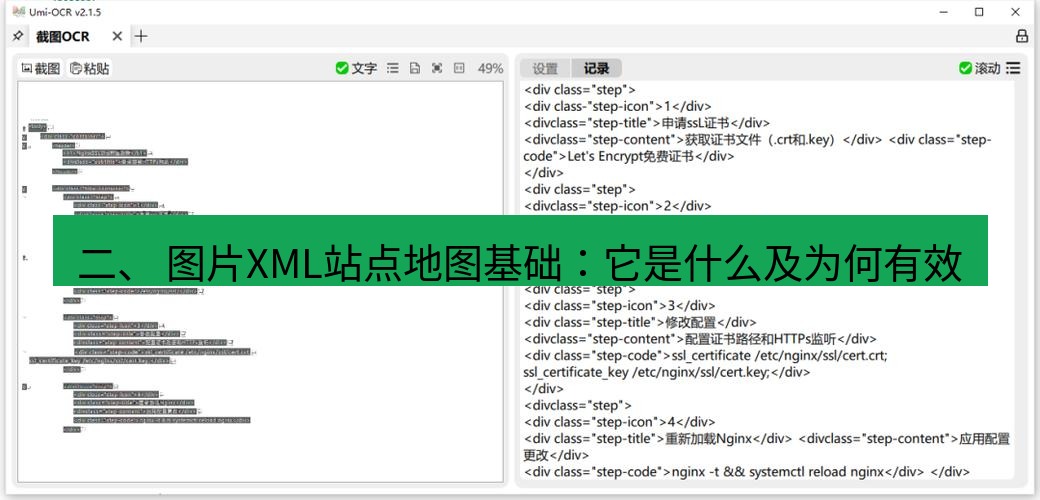Select the 截图OCR tab
The width and height of the screenshot is (1040, 500).
tap(63, 36)
